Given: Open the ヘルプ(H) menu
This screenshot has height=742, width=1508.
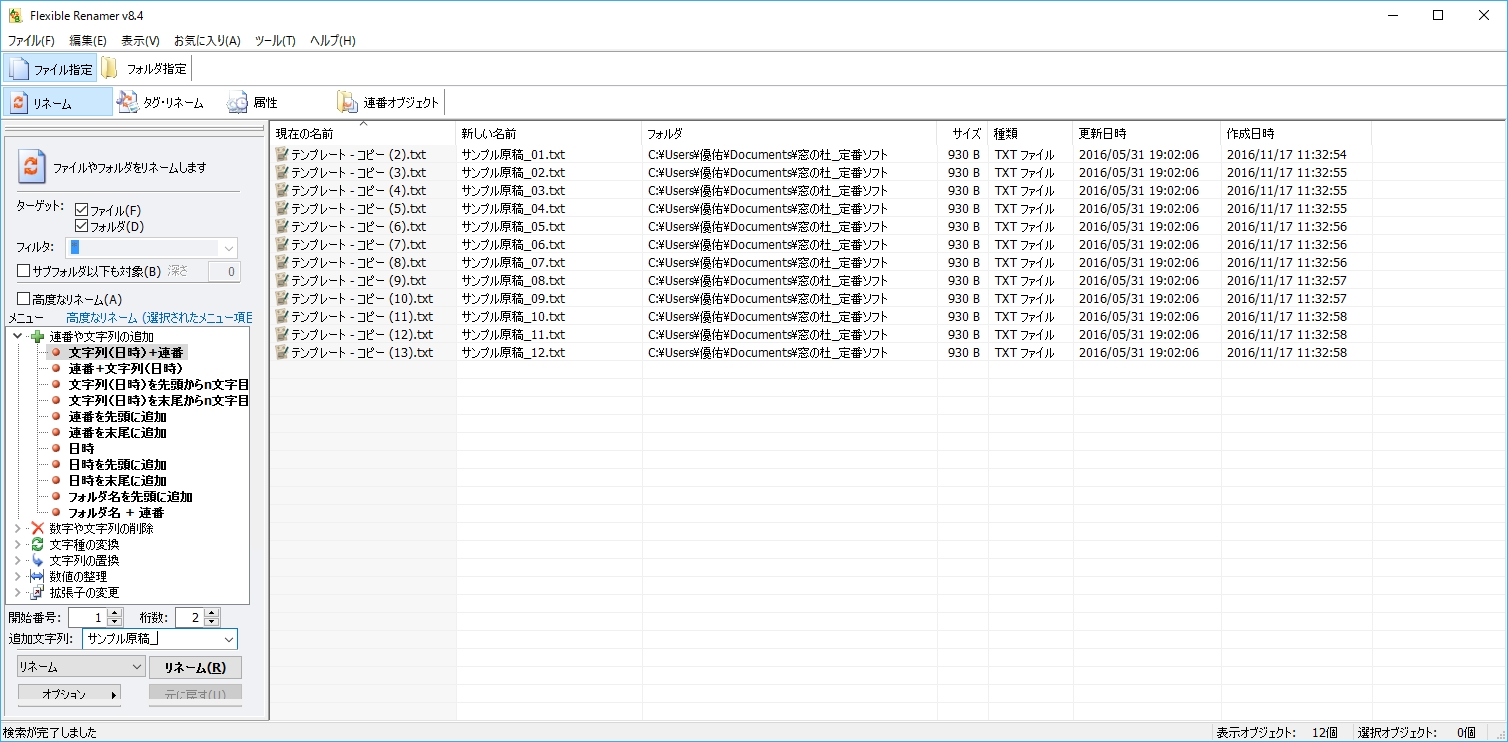Looking at the screenshot, I should (x=332, y=41).
